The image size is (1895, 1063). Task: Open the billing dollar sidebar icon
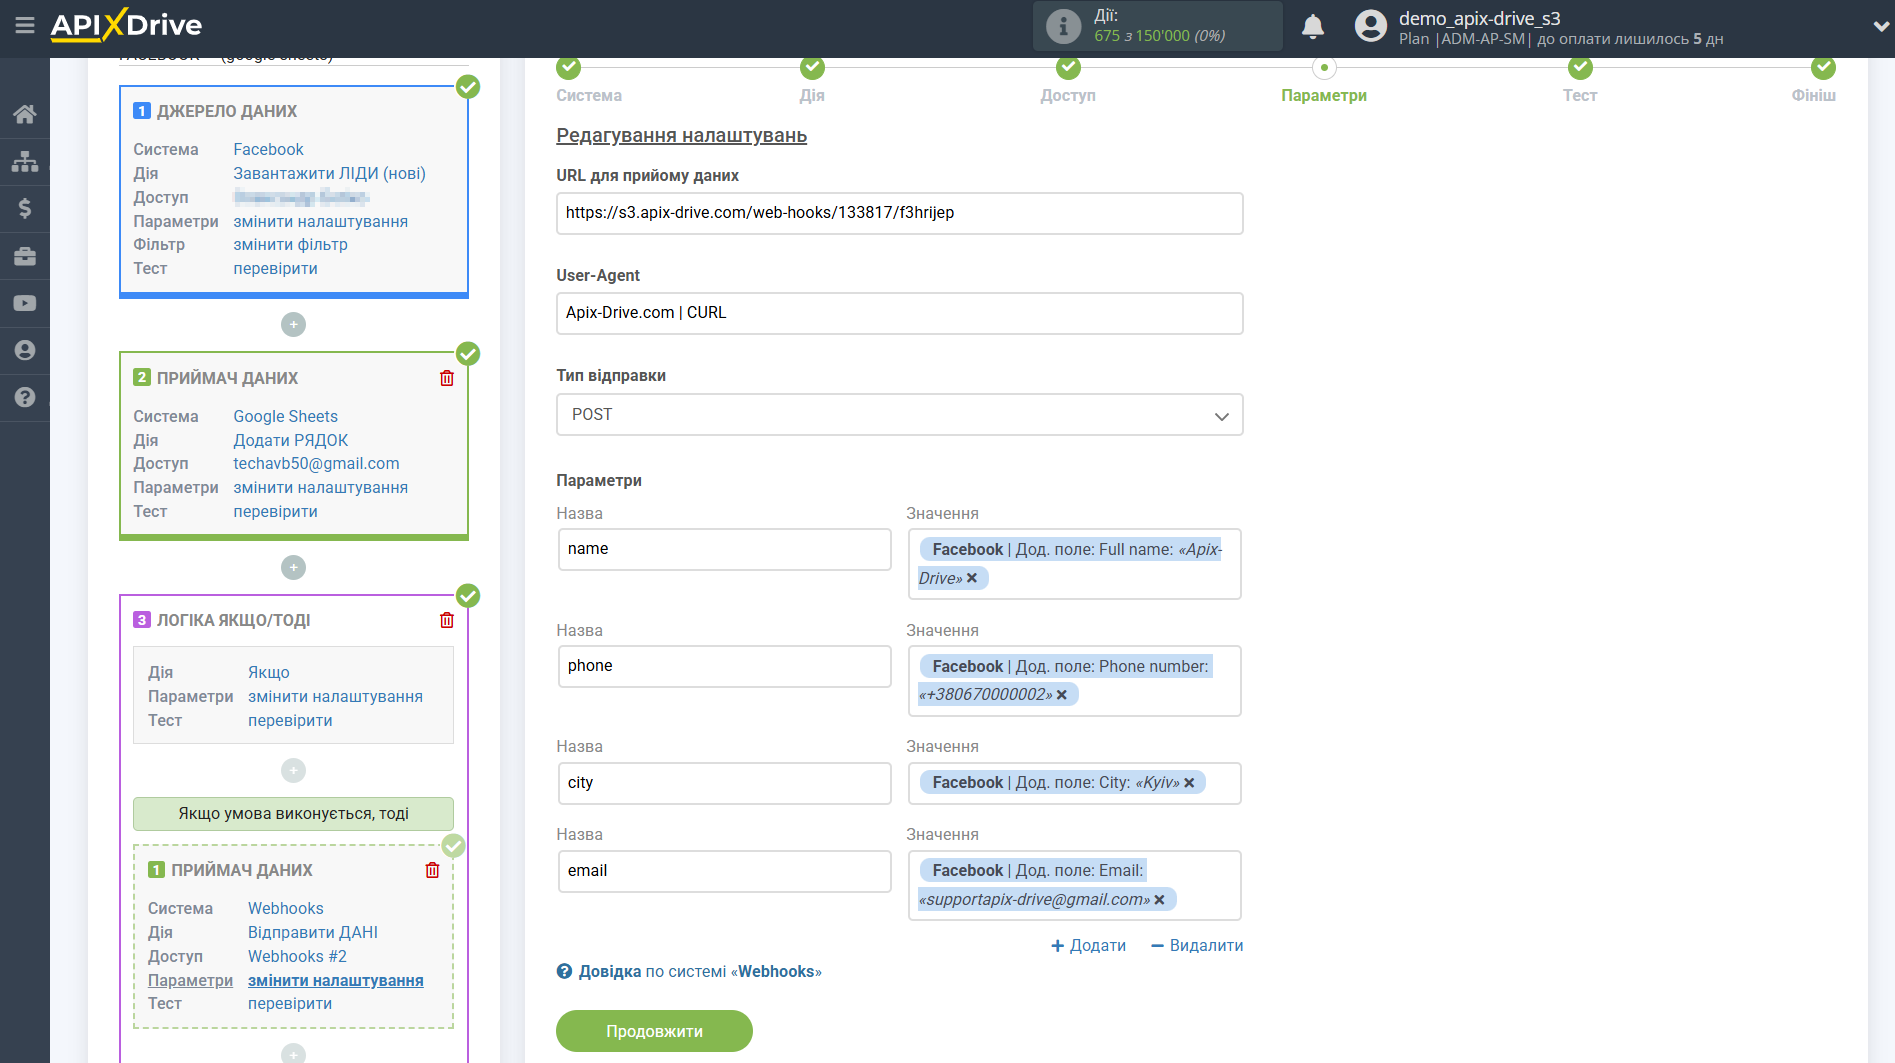pyautogui.click(x=25, y=208)
